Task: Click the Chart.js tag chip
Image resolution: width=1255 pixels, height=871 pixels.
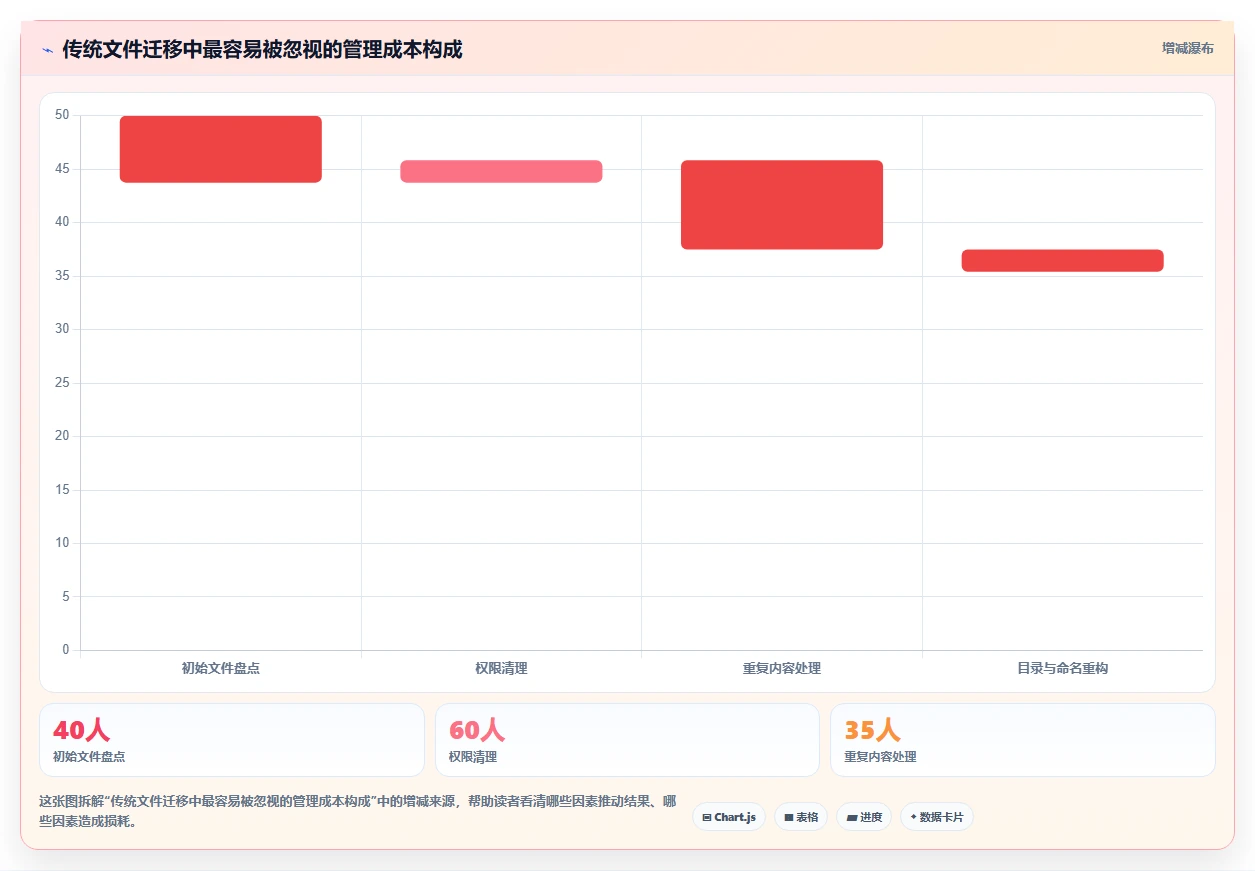Action: [729, 817]
